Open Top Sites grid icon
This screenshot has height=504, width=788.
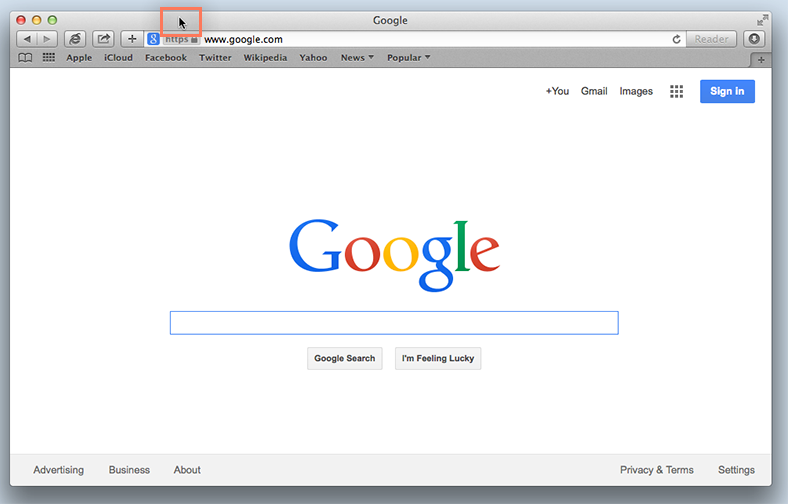[x=49, y=57]
